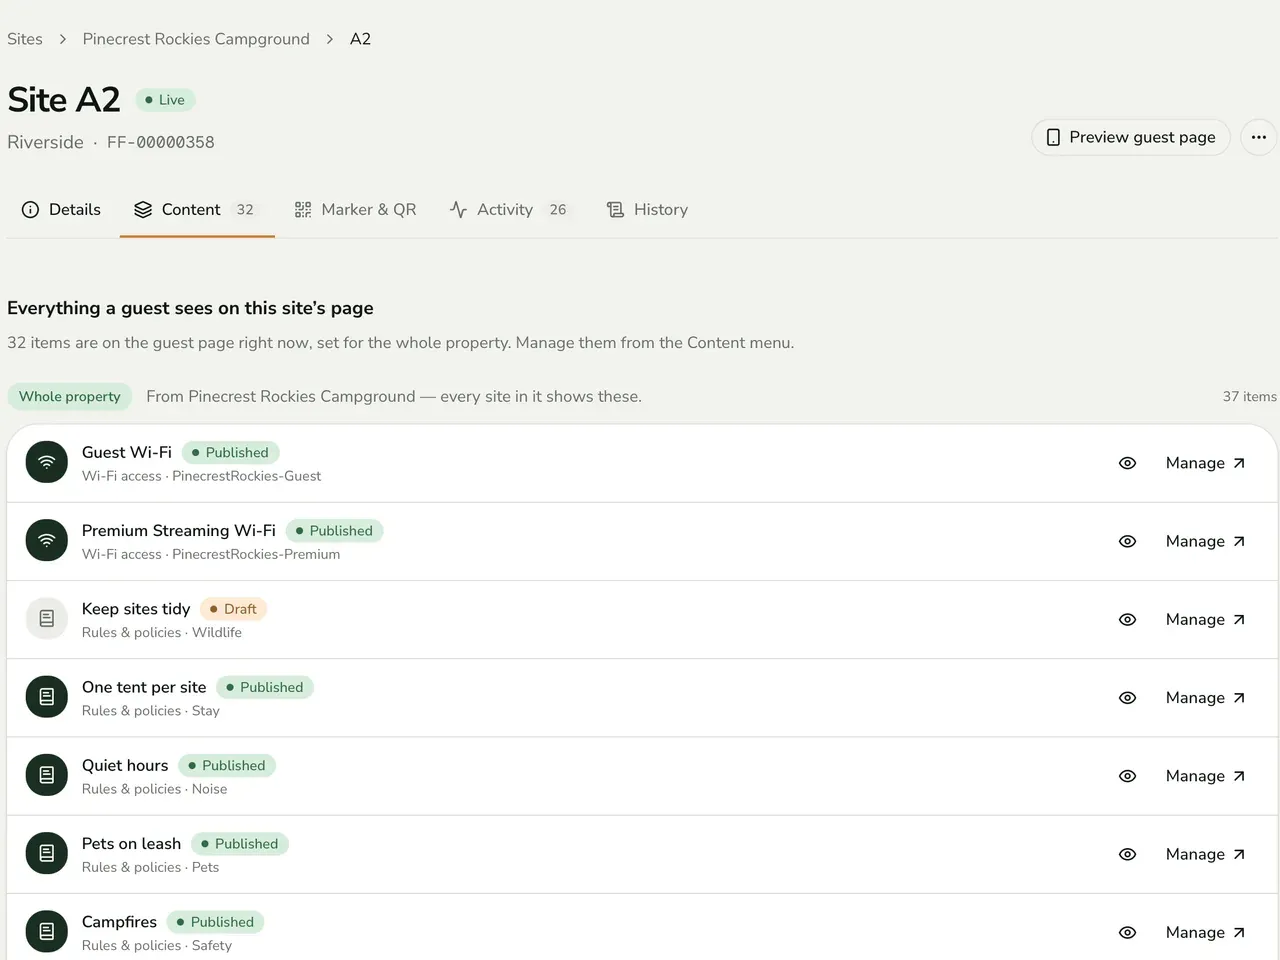Click 'Wi-Fi access · PinecrestRockies-Premium' subtitle
Image resolution: width=1280 pixels, height=960 pixels.
click(x=211, y=555)
